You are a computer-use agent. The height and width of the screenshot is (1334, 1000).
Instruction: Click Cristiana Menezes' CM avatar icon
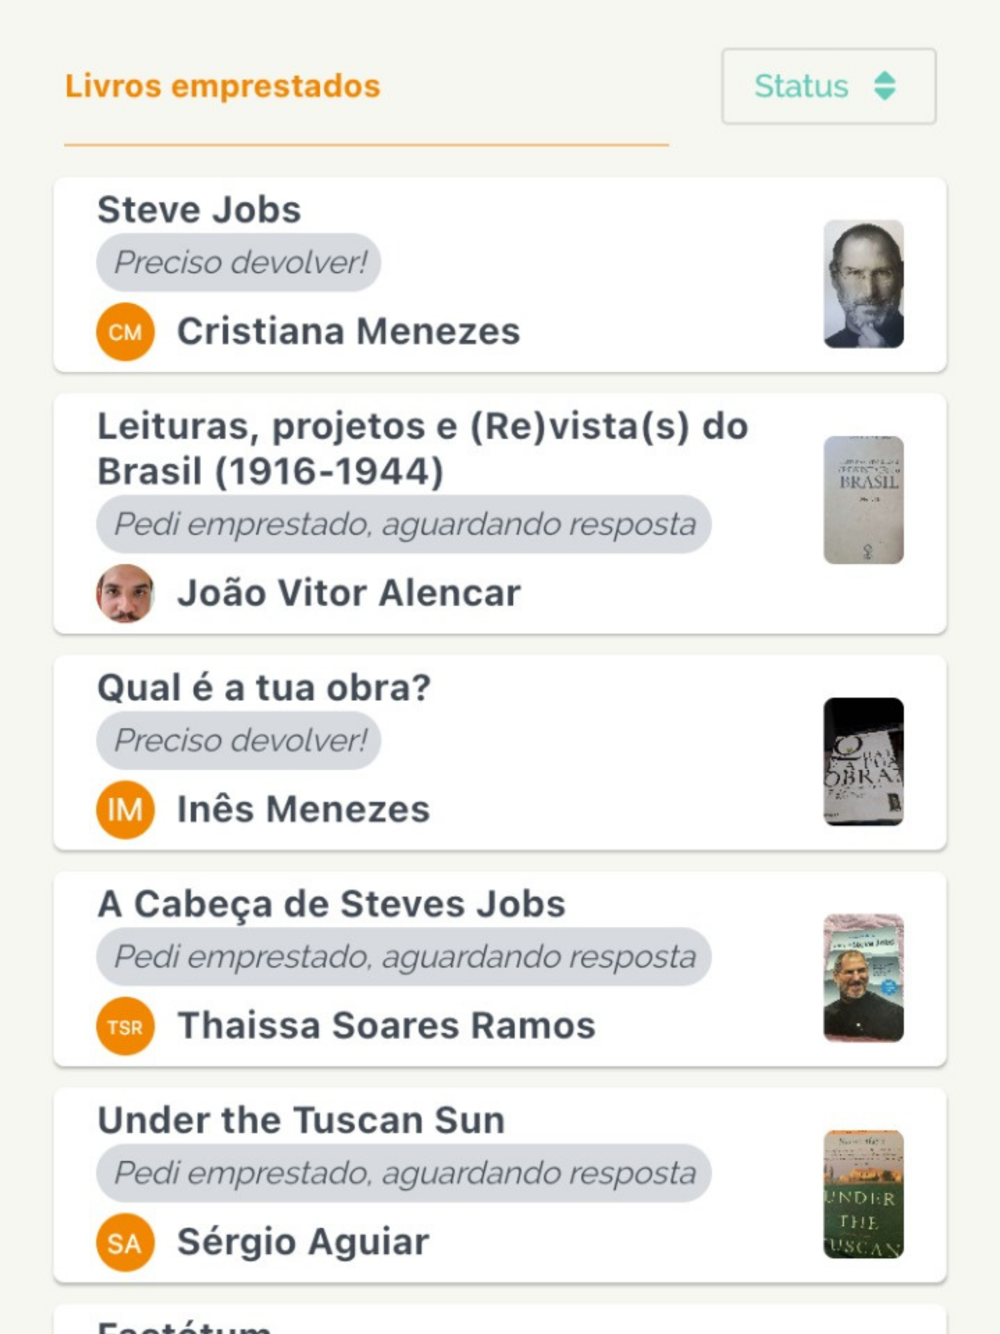pos(125,332)
